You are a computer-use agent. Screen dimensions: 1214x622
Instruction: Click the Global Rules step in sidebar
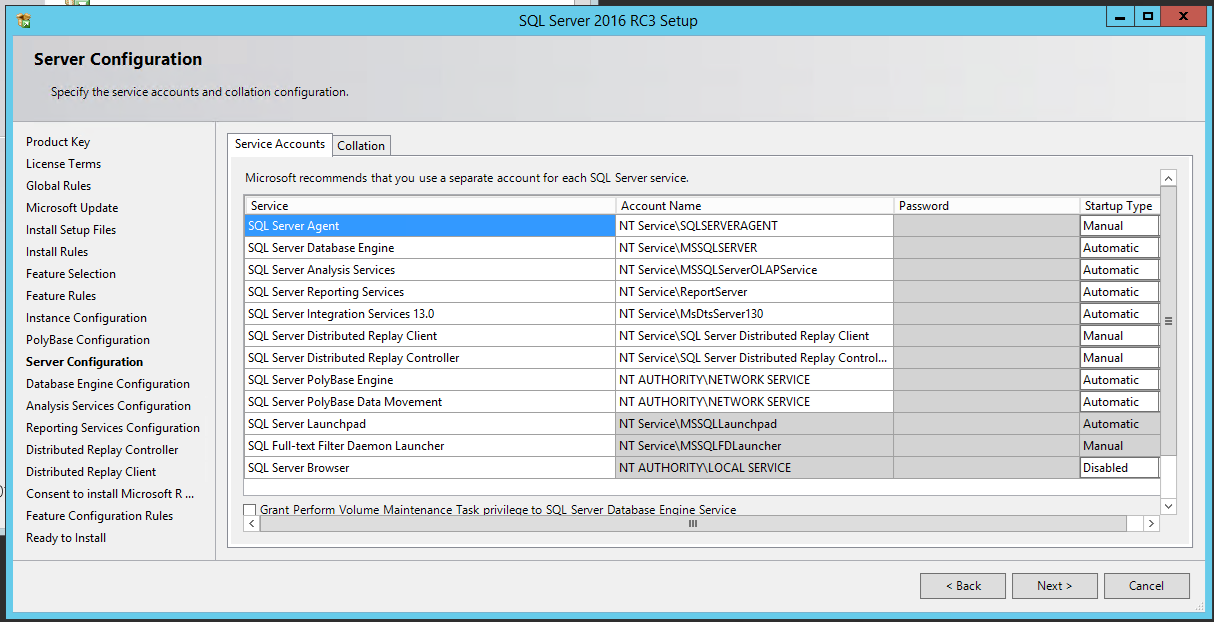tap(58, 186)
